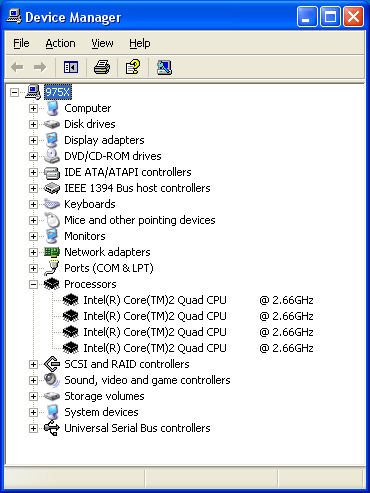This screenshot has width=370, height=493.
Task: Click Scan for hardware changes icon
Action: click(164, 67)
